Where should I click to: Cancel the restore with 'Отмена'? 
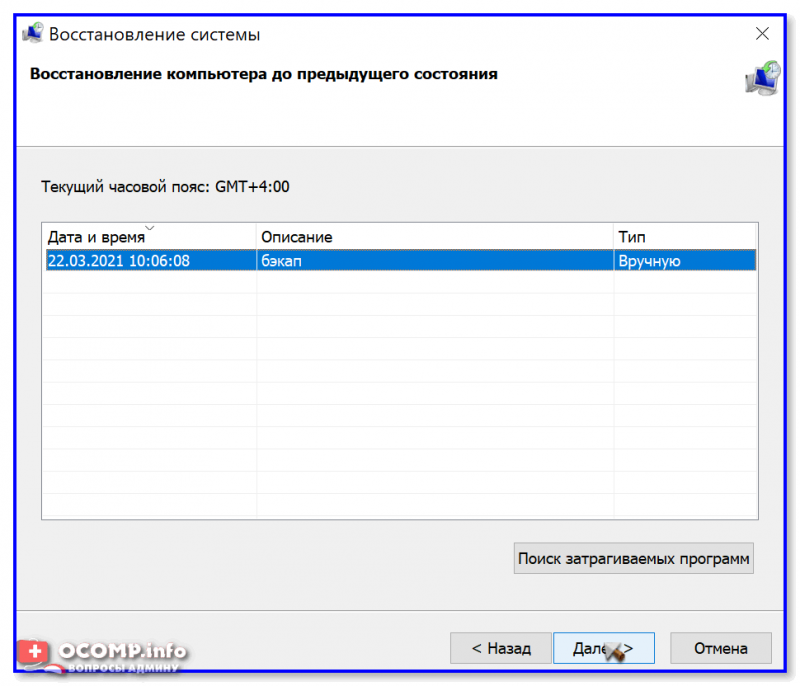pyautogui.click(x=720, y=648)
